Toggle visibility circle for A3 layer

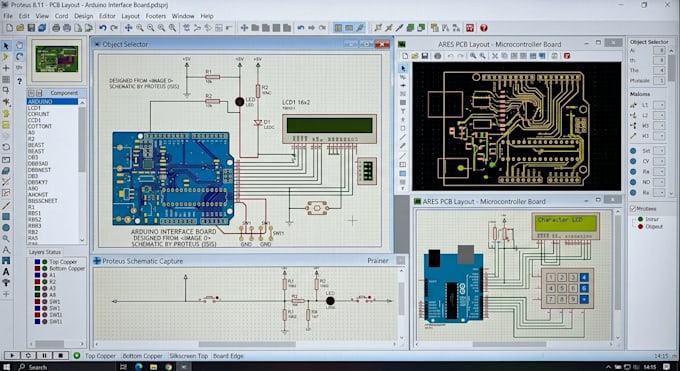click(x=45, y=288)
